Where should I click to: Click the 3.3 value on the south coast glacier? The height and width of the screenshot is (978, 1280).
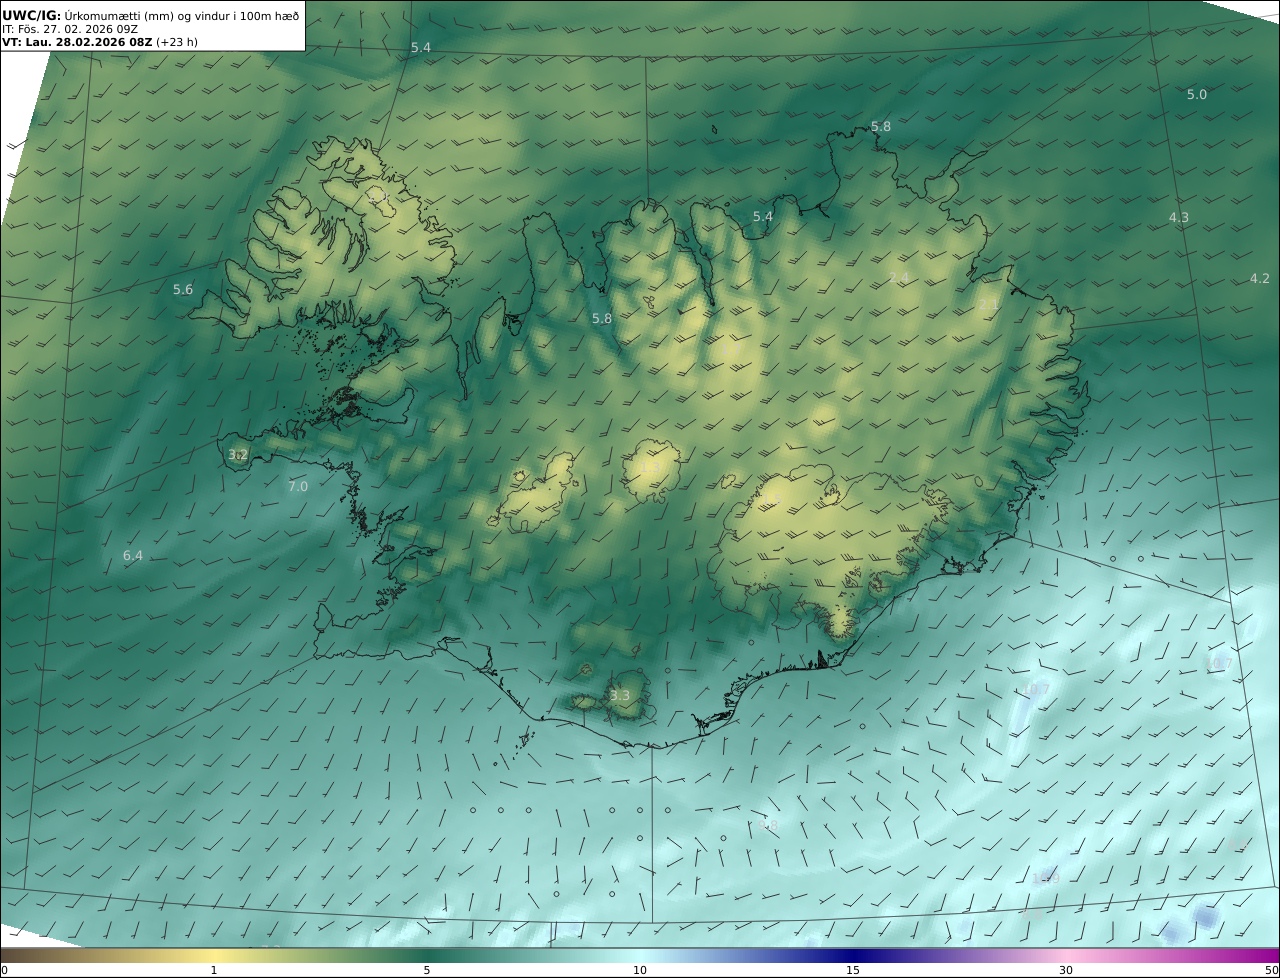pyautogui.click(x=620, y=696)
